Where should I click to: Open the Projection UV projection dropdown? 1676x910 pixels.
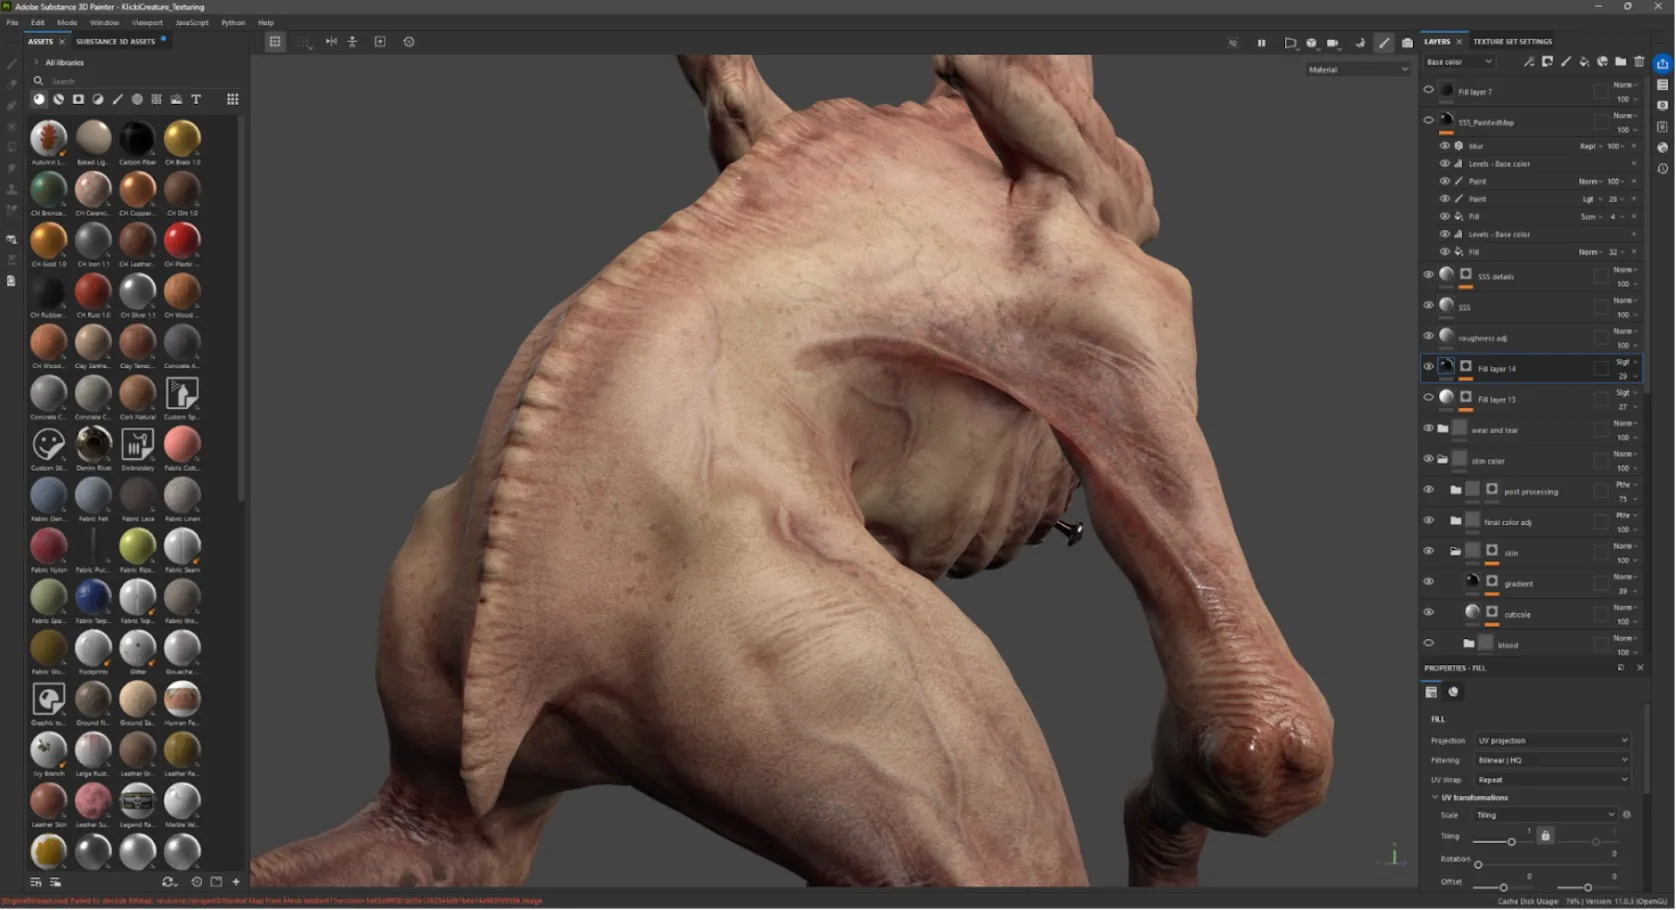point(1552,740)
